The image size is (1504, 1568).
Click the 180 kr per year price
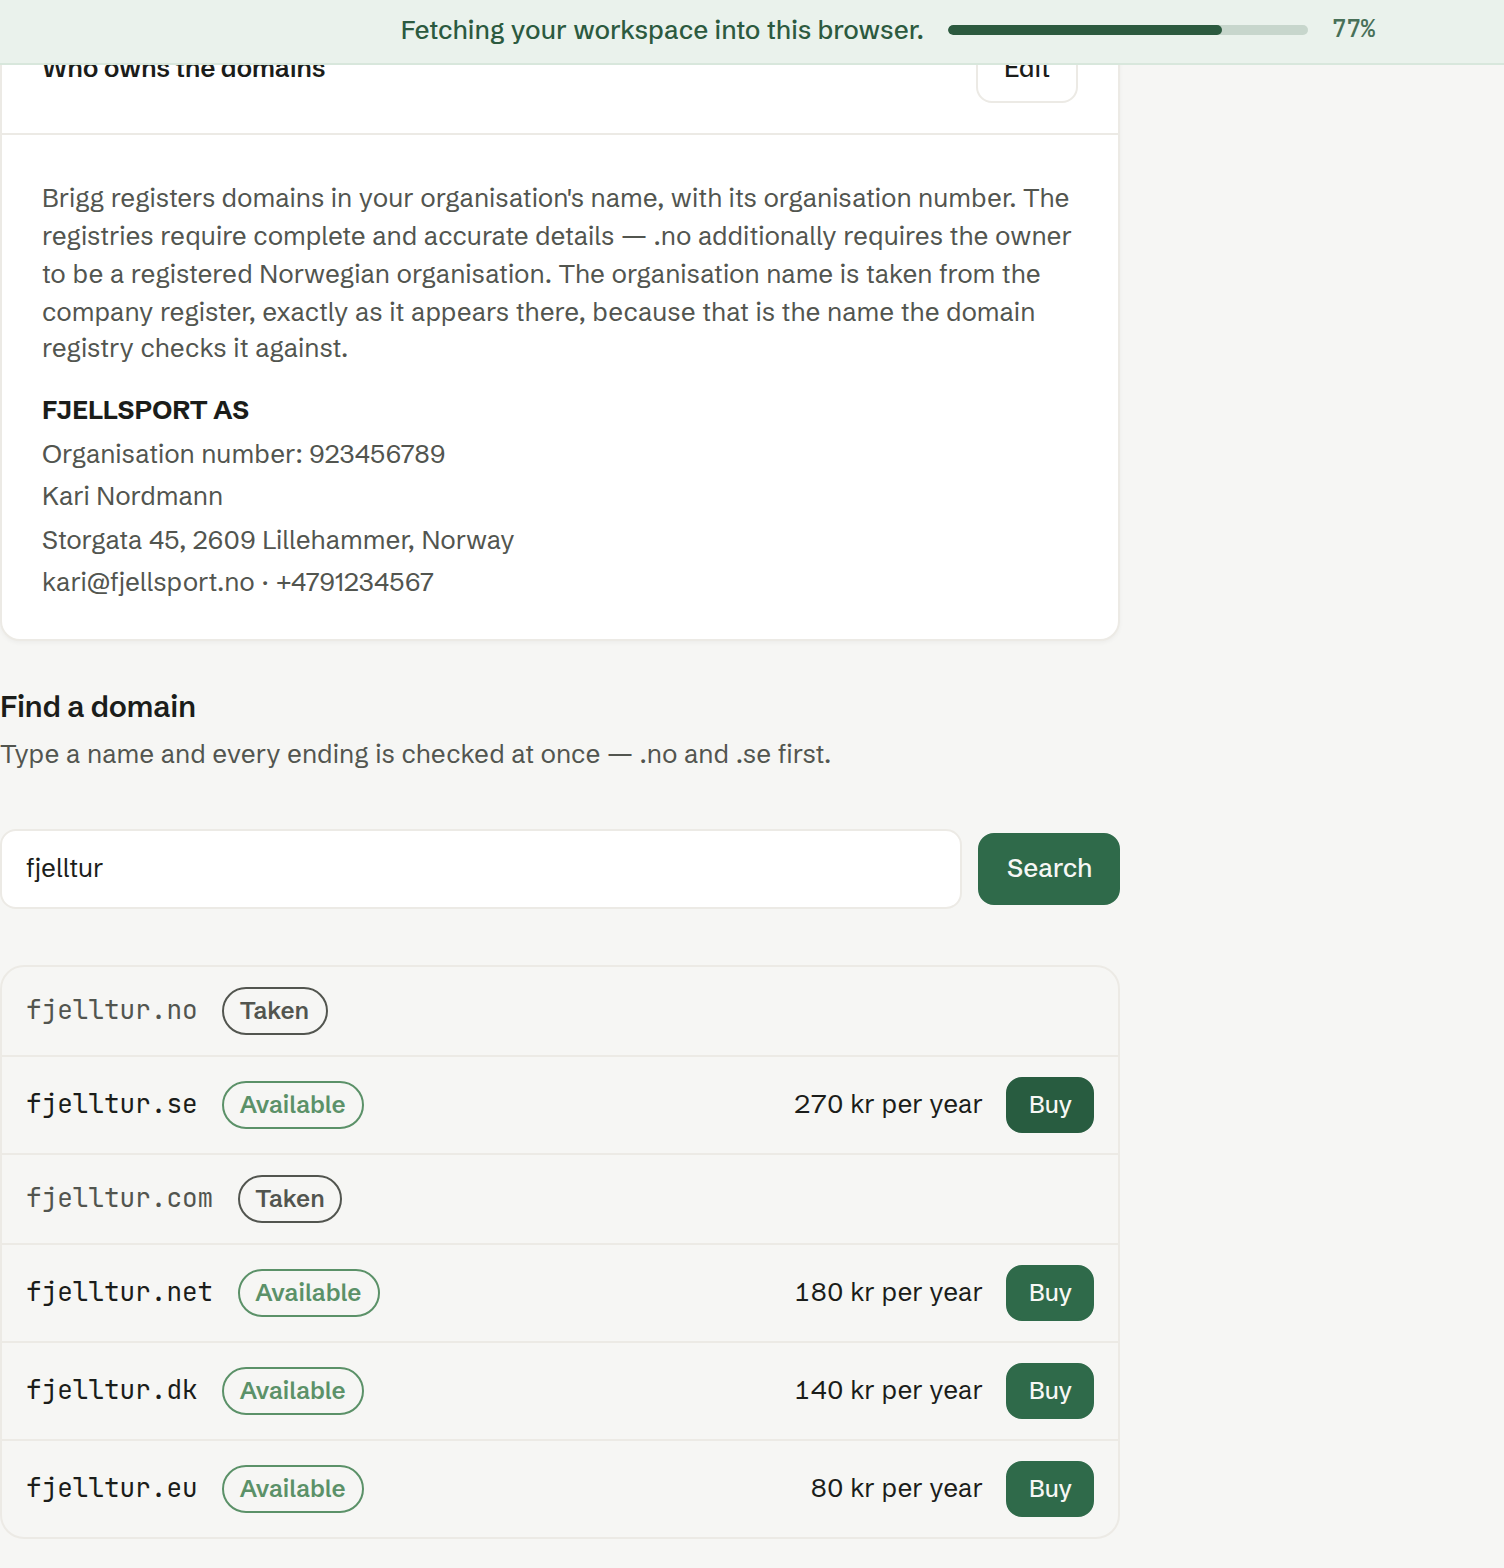pyautogui.click(x=888, y=1293)
